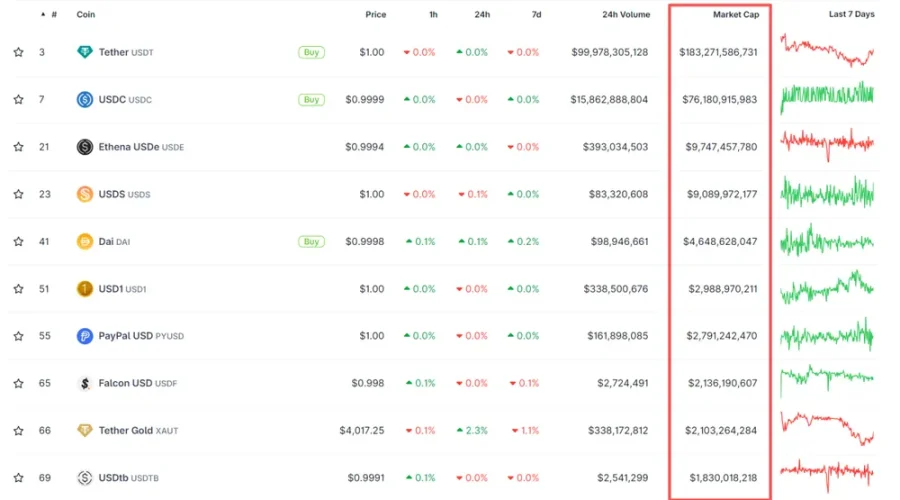
Task: Click the USD1 coin logo icon
Action: pyautogui.click(x=85, y=289)
